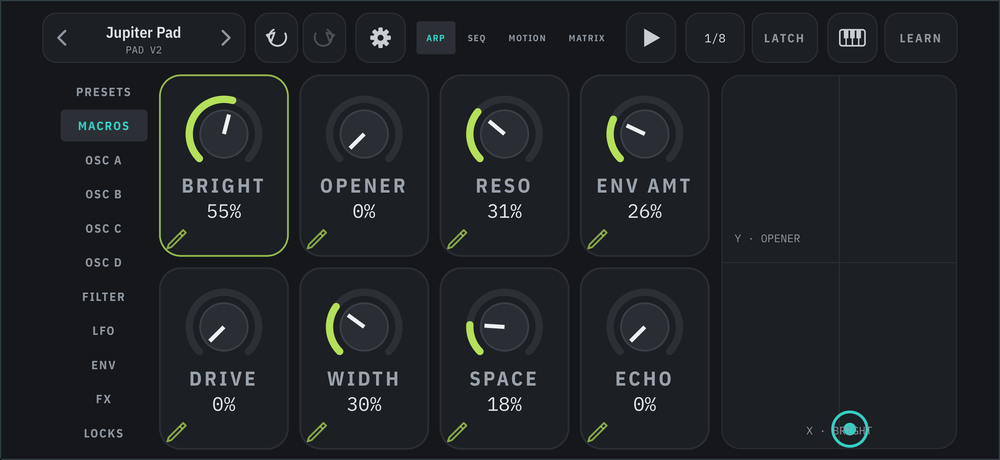The height and width of the screenshot is (460, 1000).
Task: Edit the WIDTH macro via its pencil icon
Action: pyautogui.click(x=317, y=433)
